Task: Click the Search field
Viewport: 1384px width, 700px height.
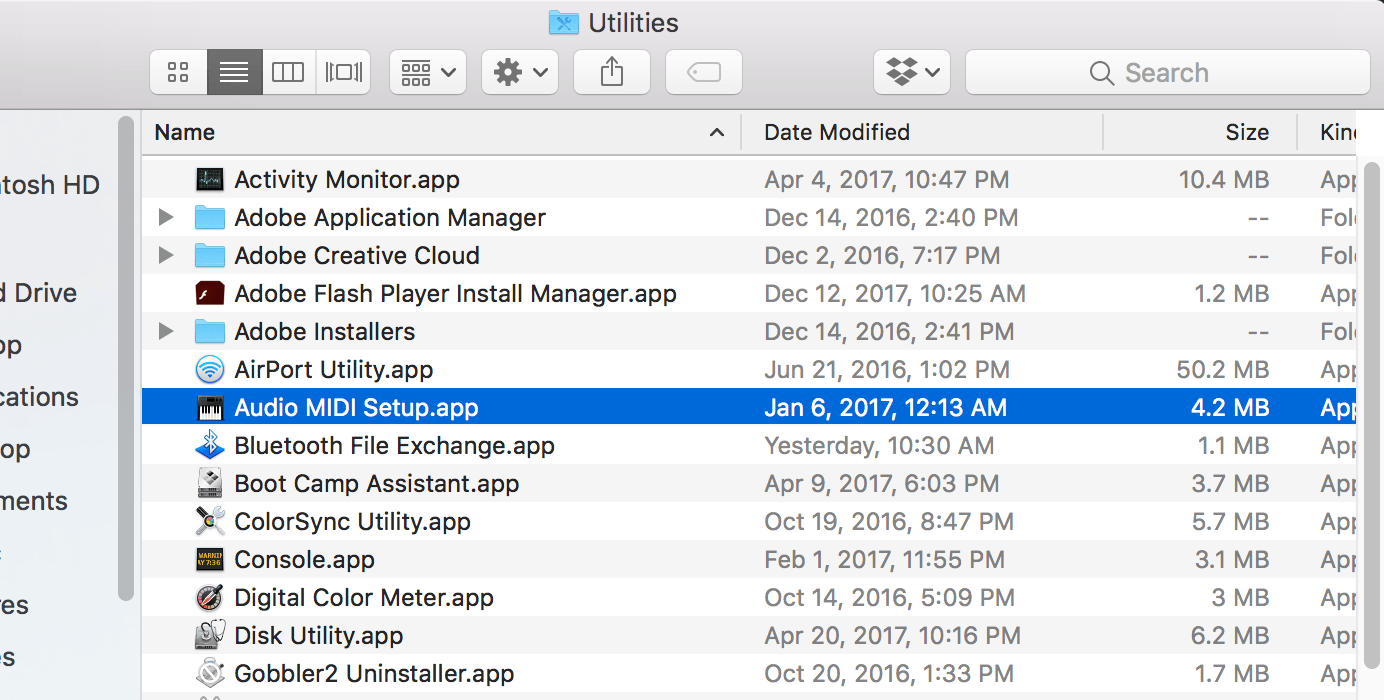Action: click(1167, 72)
